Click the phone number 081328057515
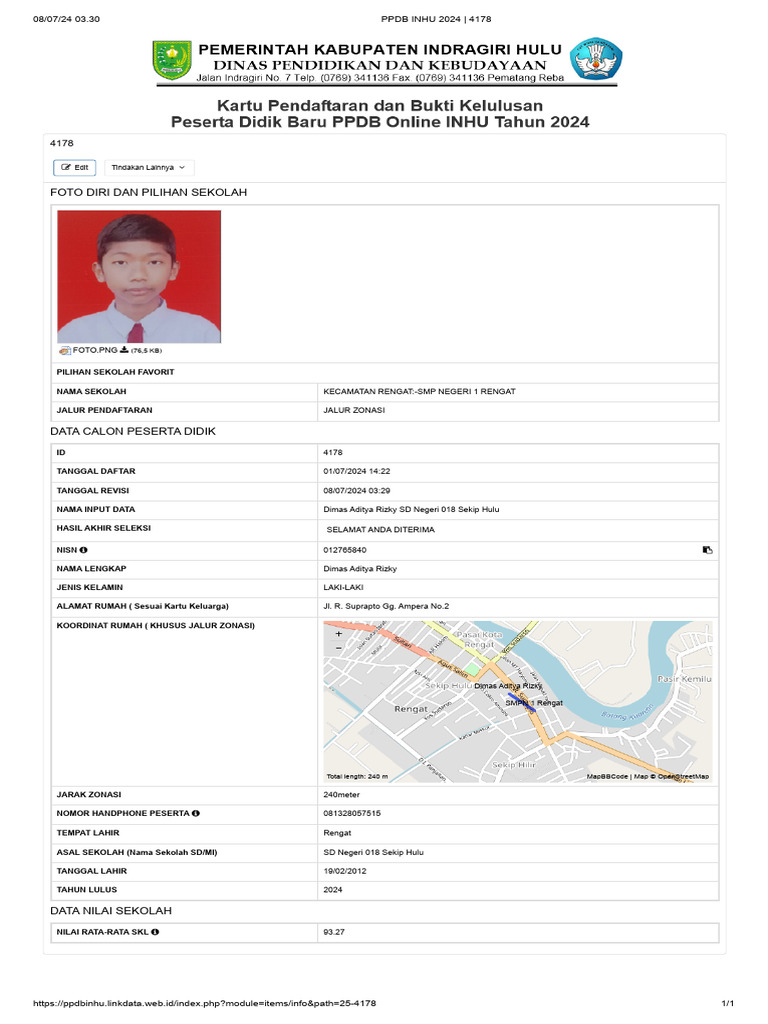This screenshot has width=768, height=1024. [352, 813]
